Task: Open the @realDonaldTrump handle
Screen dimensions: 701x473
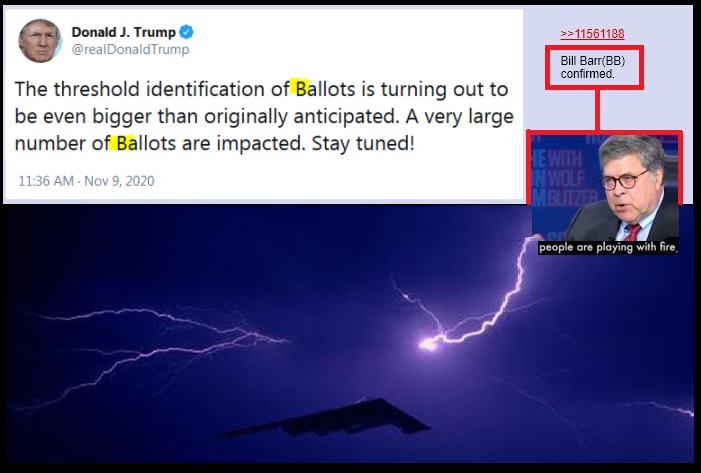Action: pos(131,49)
